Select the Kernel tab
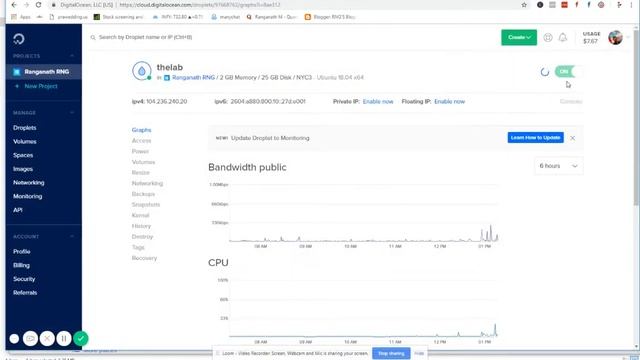The width and height of the screenshot is (640, 360). click(140, 215)
